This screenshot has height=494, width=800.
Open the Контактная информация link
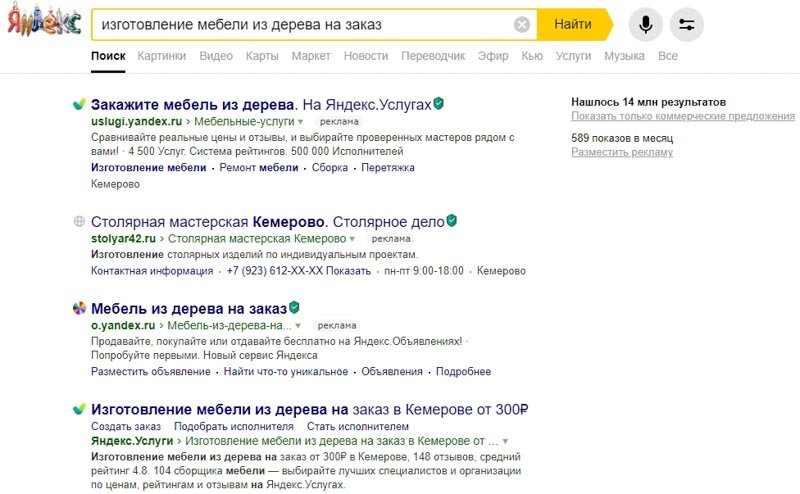152,270
